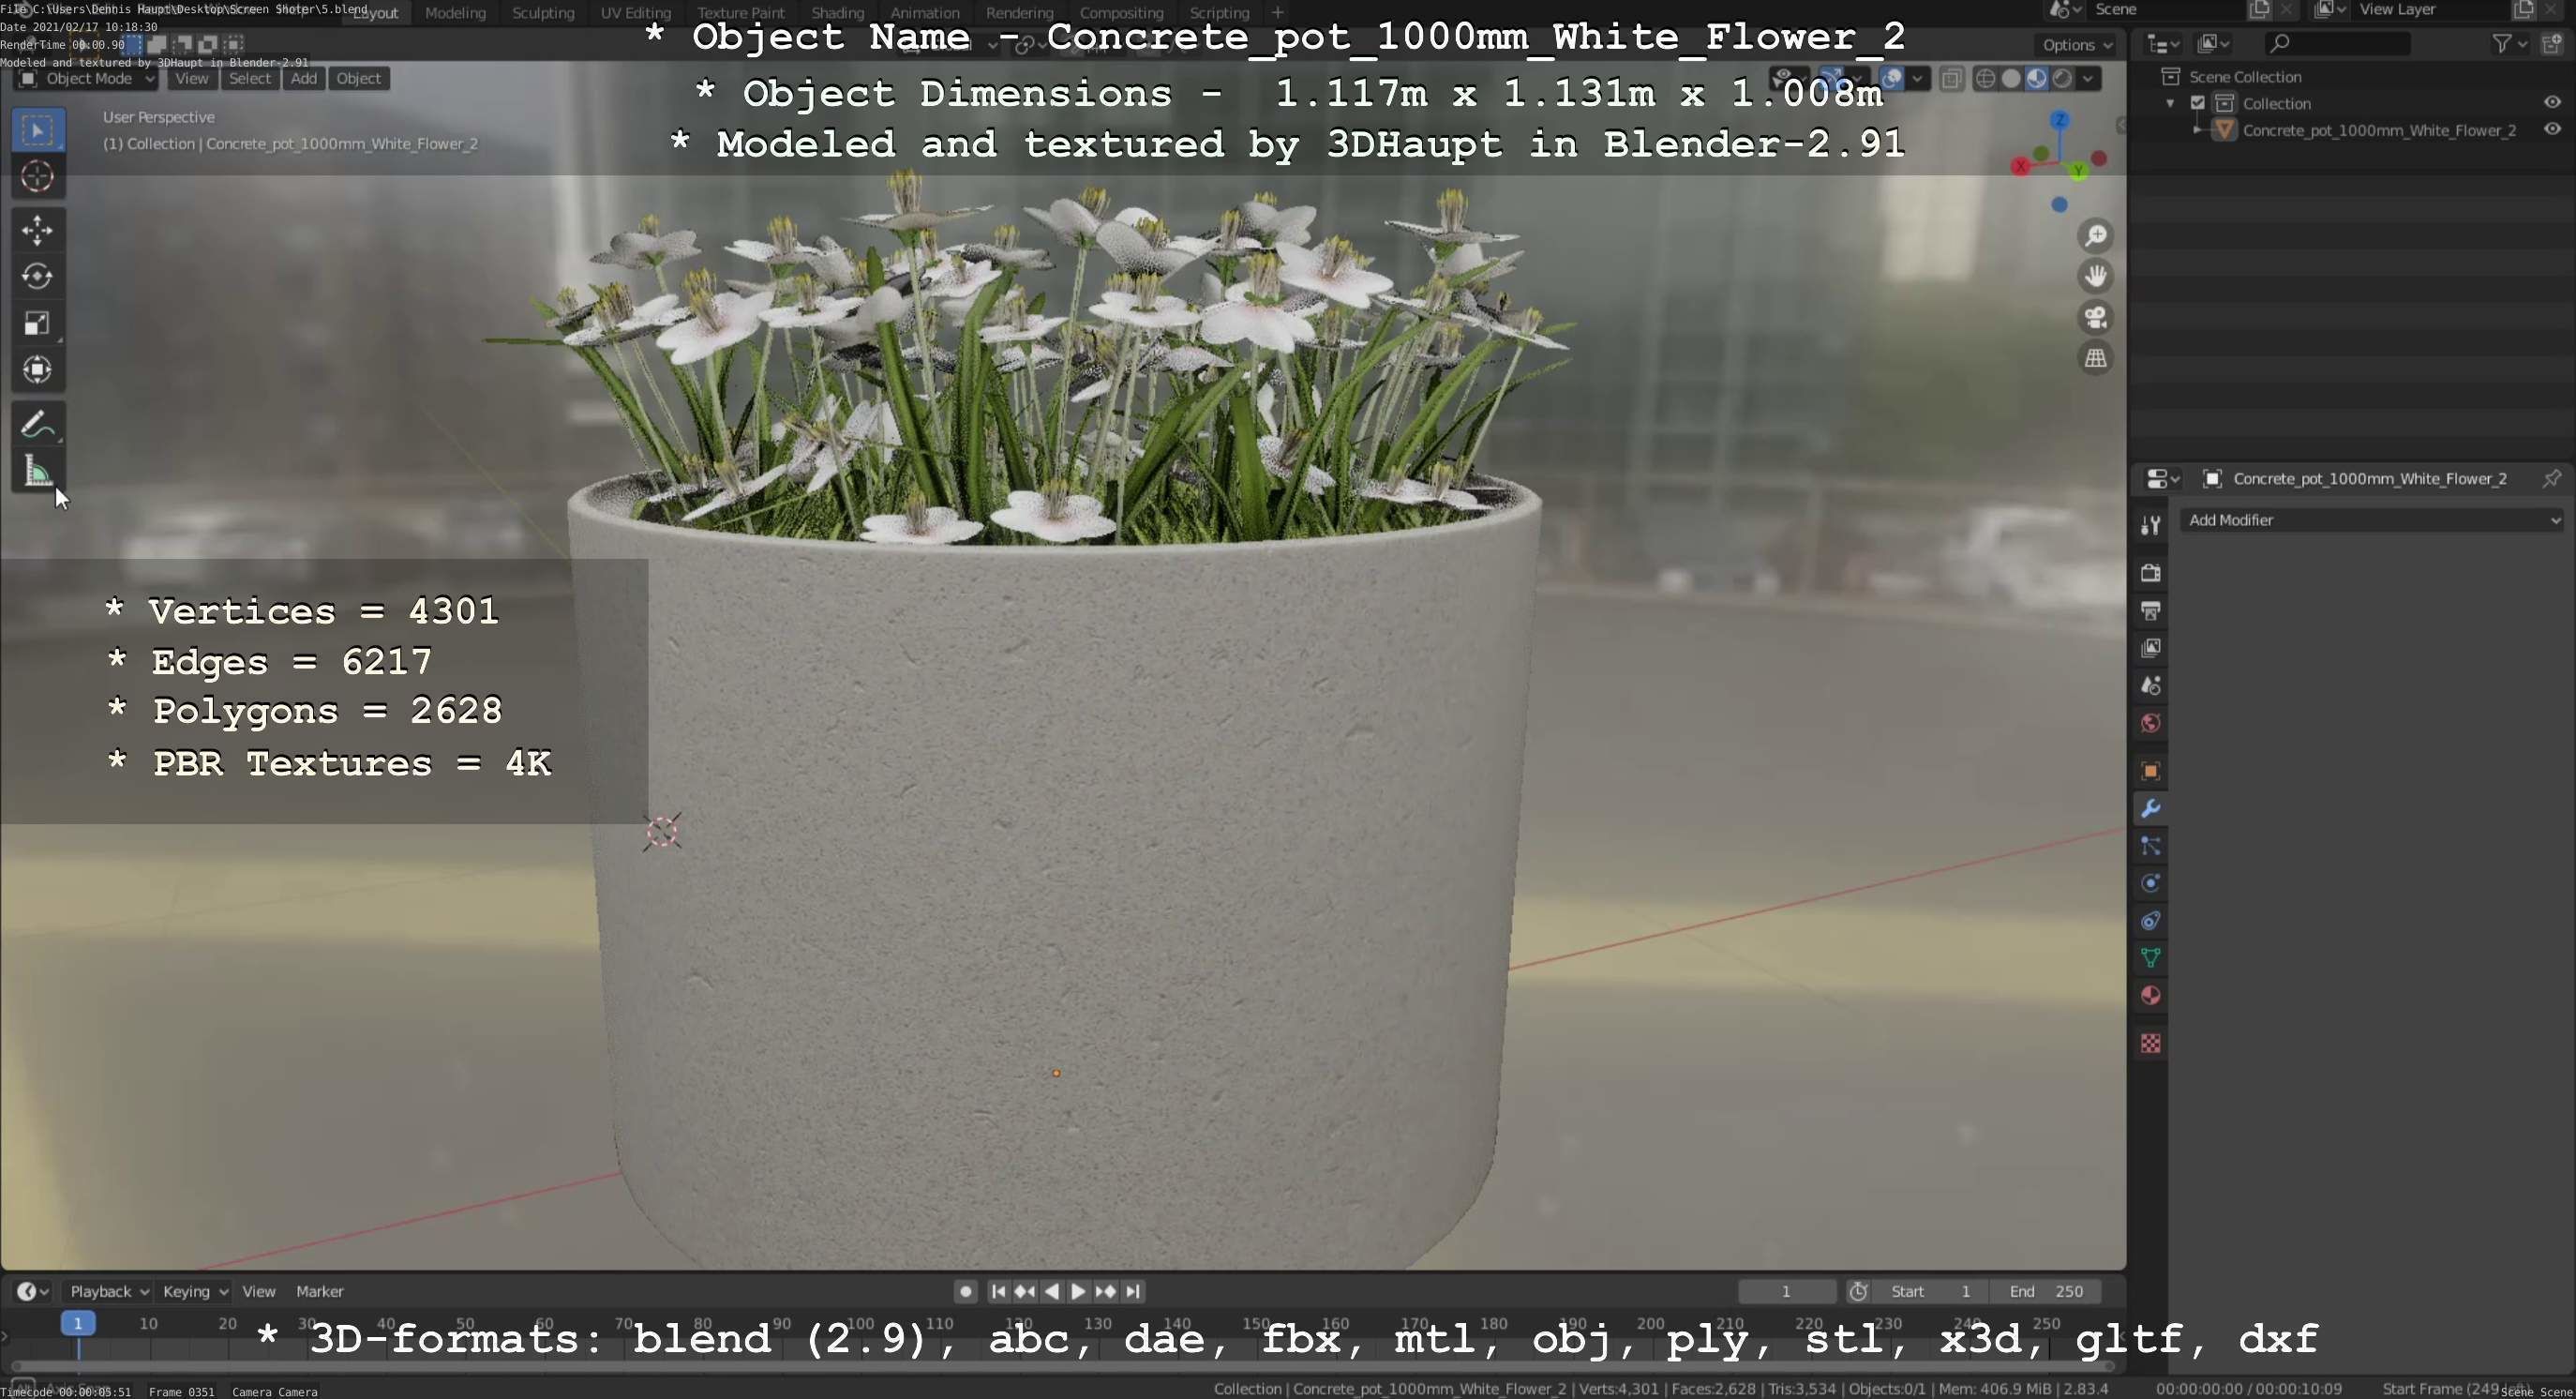The width and height of the screenshot is (2576, 1399).
Task: Switch to the Sculpting workspace tab
Action: [543, 13]
